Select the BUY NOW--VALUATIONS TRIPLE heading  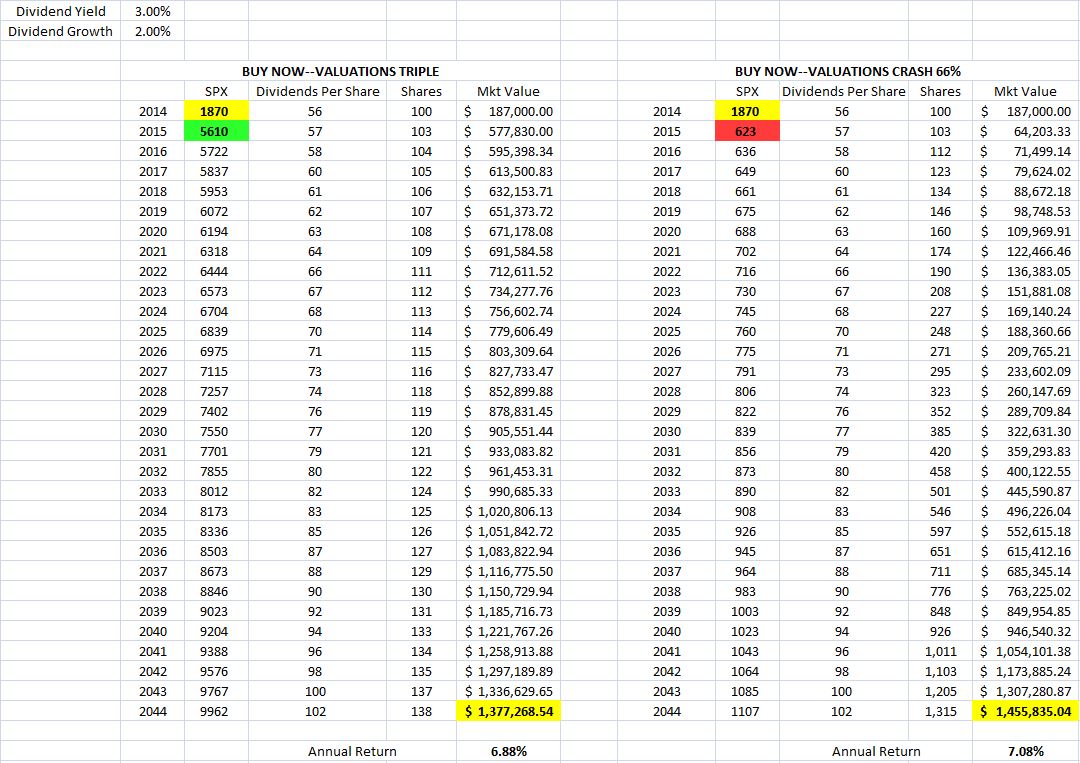coord(340,72)
